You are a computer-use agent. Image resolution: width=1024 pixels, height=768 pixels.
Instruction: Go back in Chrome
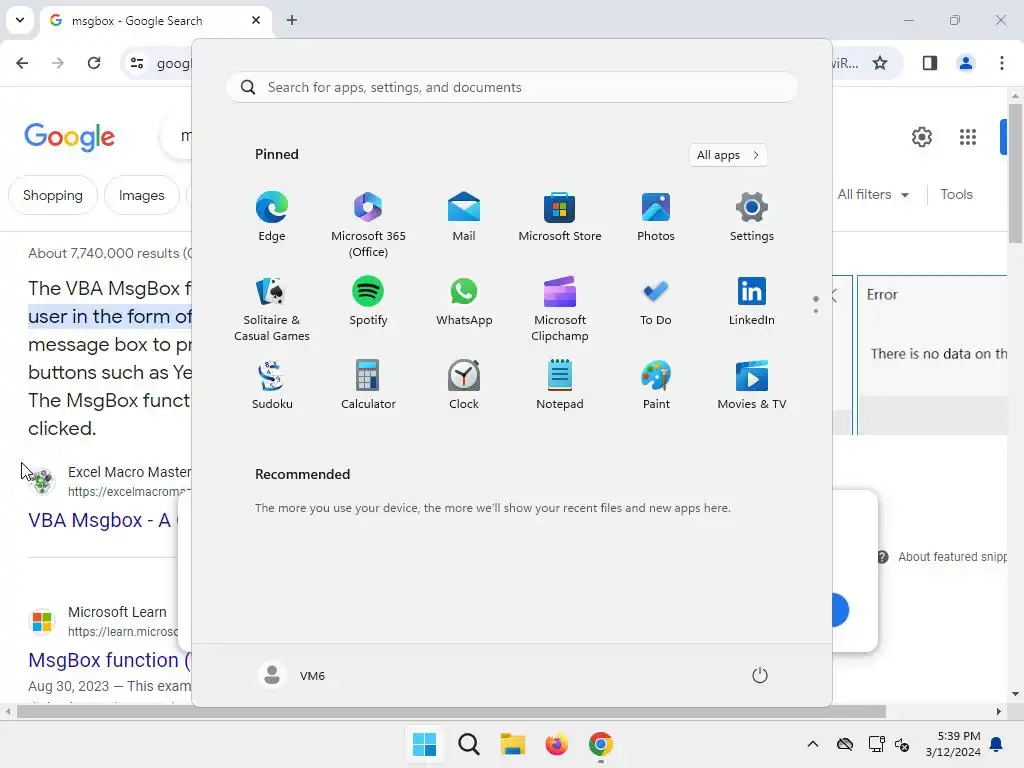pos(22,63)
